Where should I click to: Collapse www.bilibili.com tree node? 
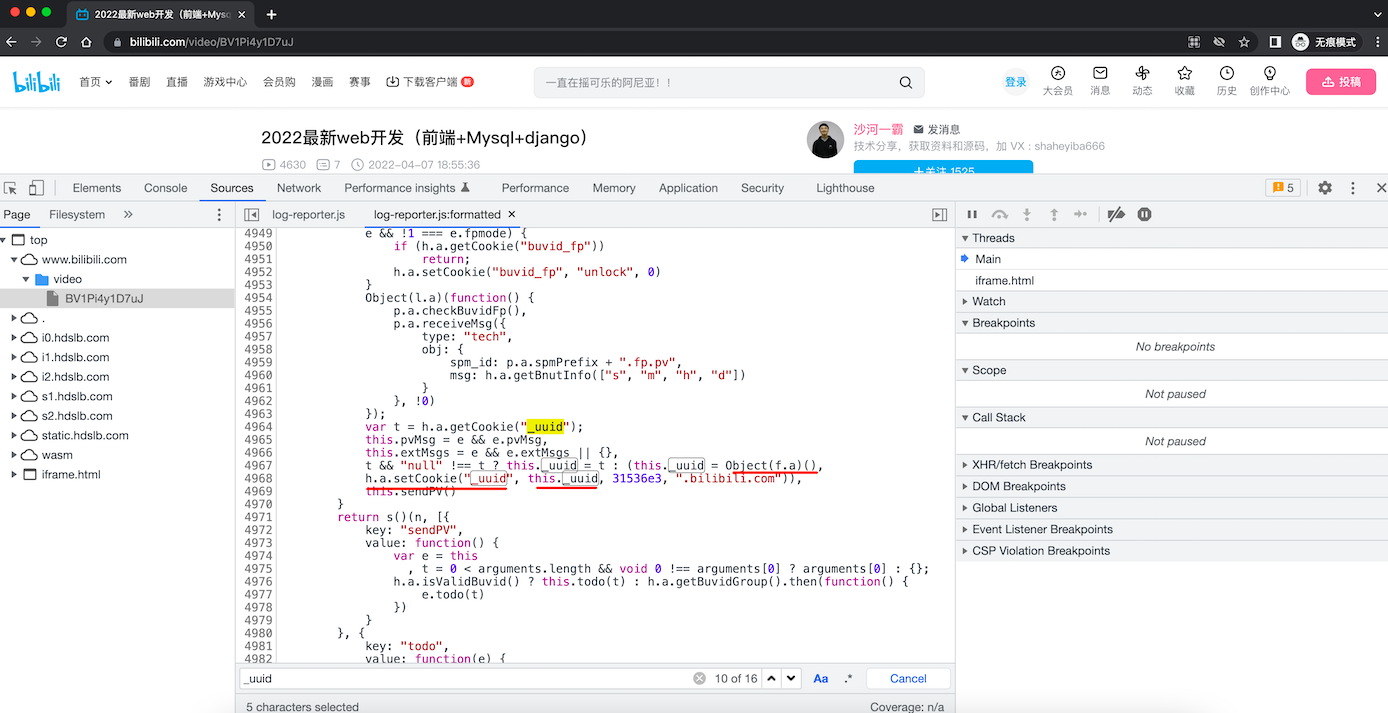15,260
